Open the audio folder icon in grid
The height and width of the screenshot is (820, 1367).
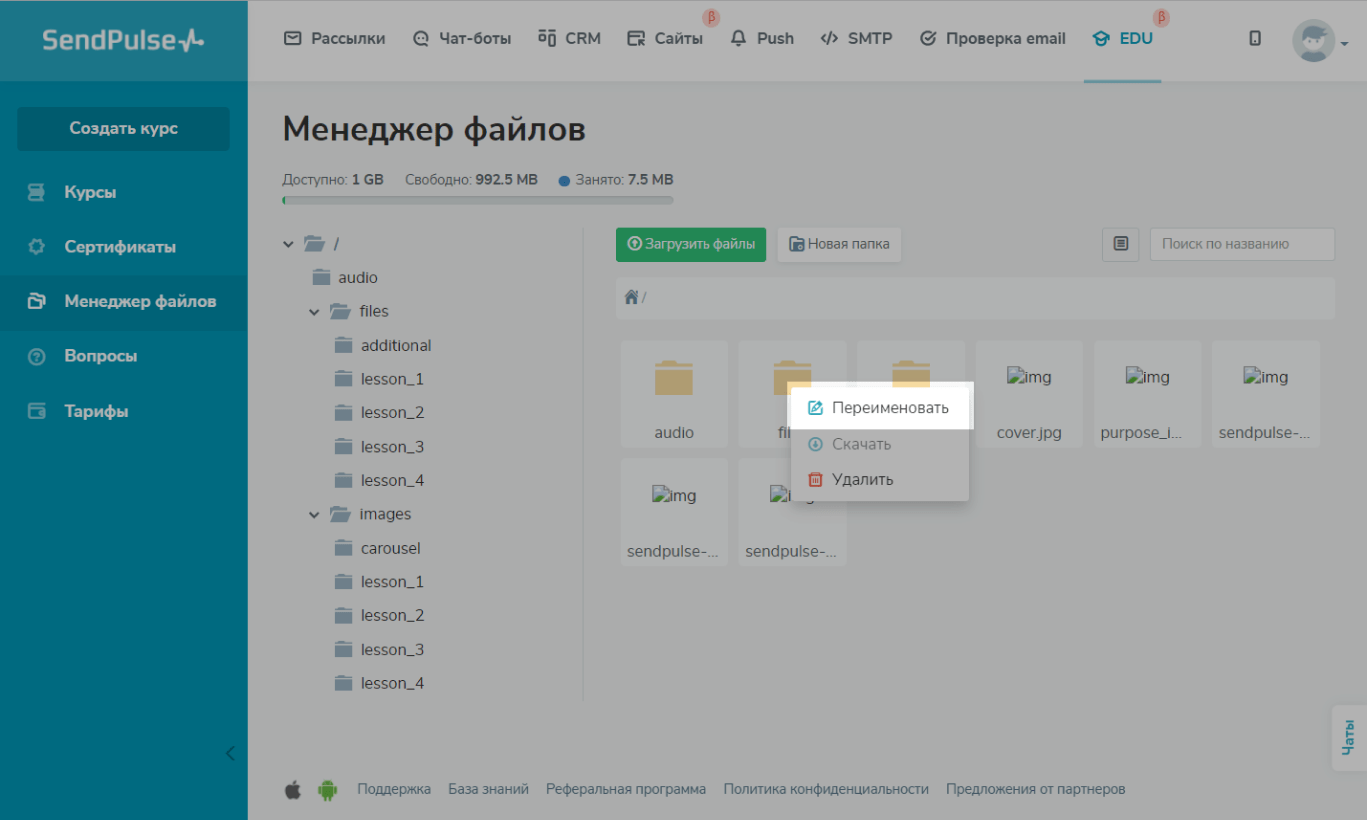(674, 379)
